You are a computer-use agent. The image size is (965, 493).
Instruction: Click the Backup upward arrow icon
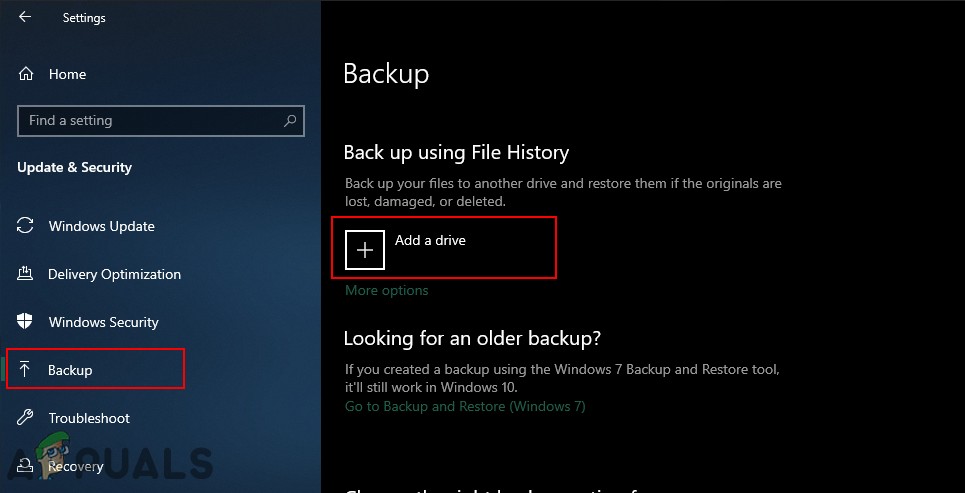pos(26,370)
